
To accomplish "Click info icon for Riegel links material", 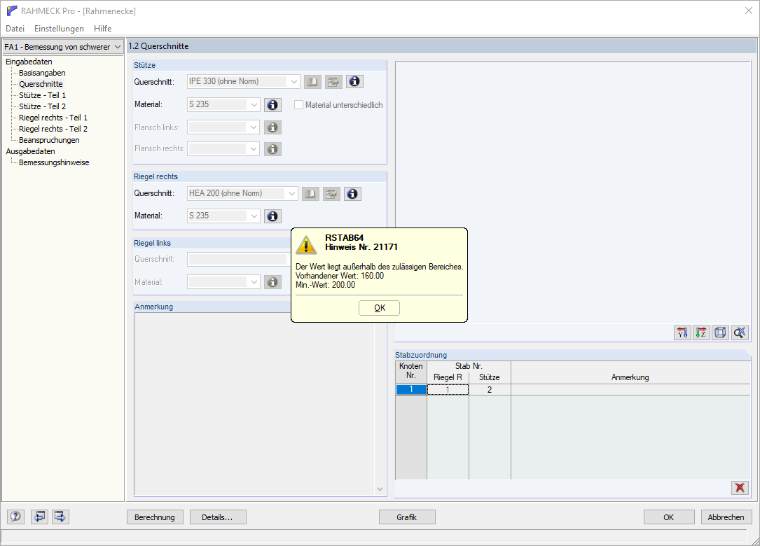I will pos(273,282).
